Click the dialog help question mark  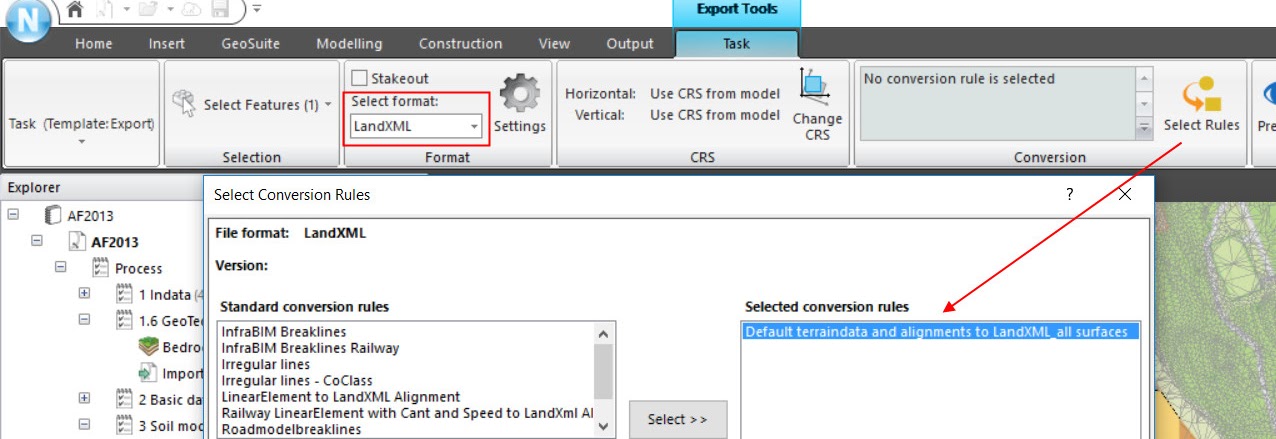click(x=1069, y=194)
